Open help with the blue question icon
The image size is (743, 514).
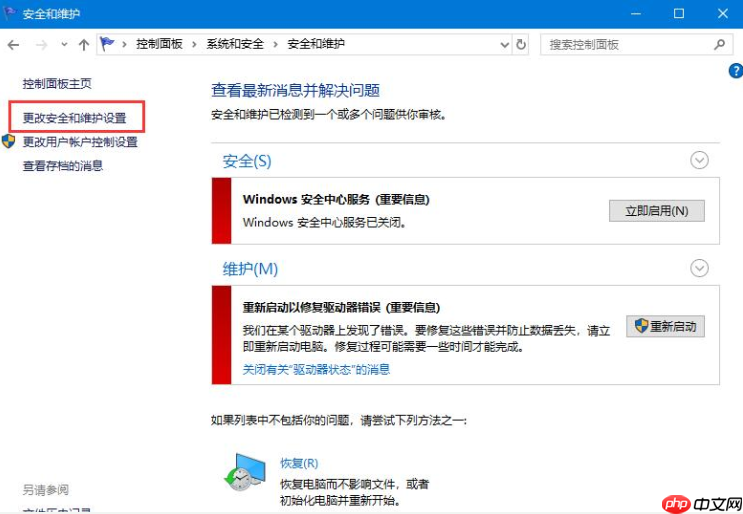pyautogui.click(x=736, y=71)
